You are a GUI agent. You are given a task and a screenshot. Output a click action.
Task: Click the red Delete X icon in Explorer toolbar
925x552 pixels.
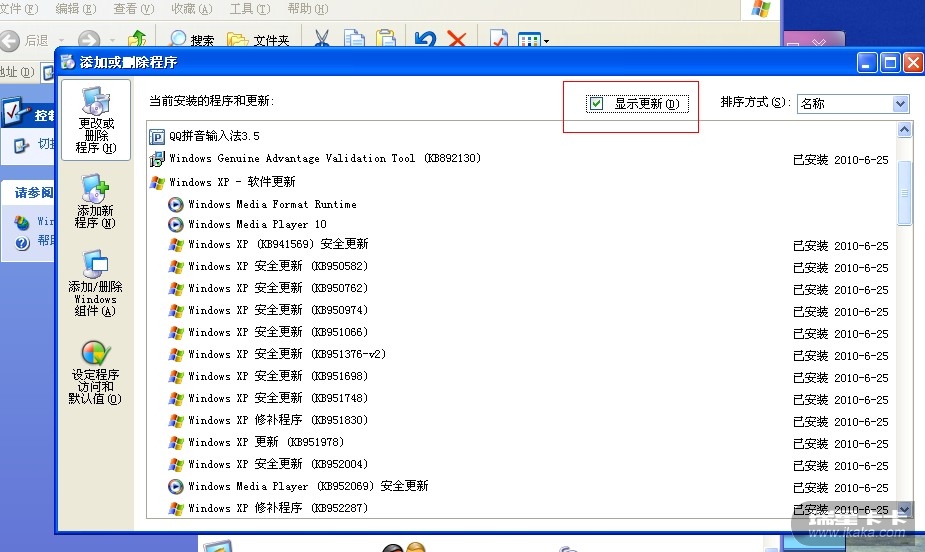457,40
